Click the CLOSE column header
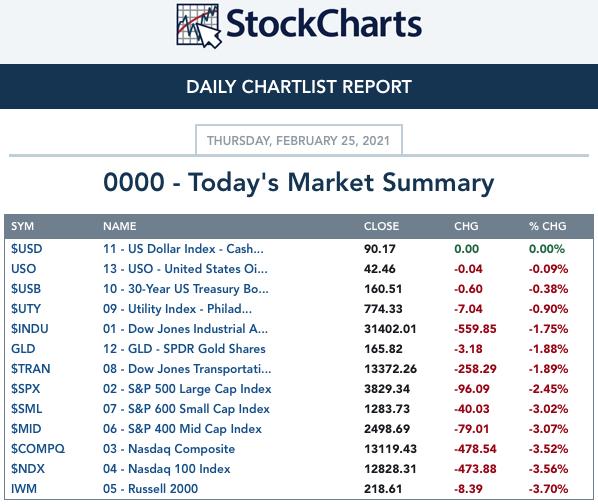The height and width of the screenshot is (504, 598). [381, 226]
